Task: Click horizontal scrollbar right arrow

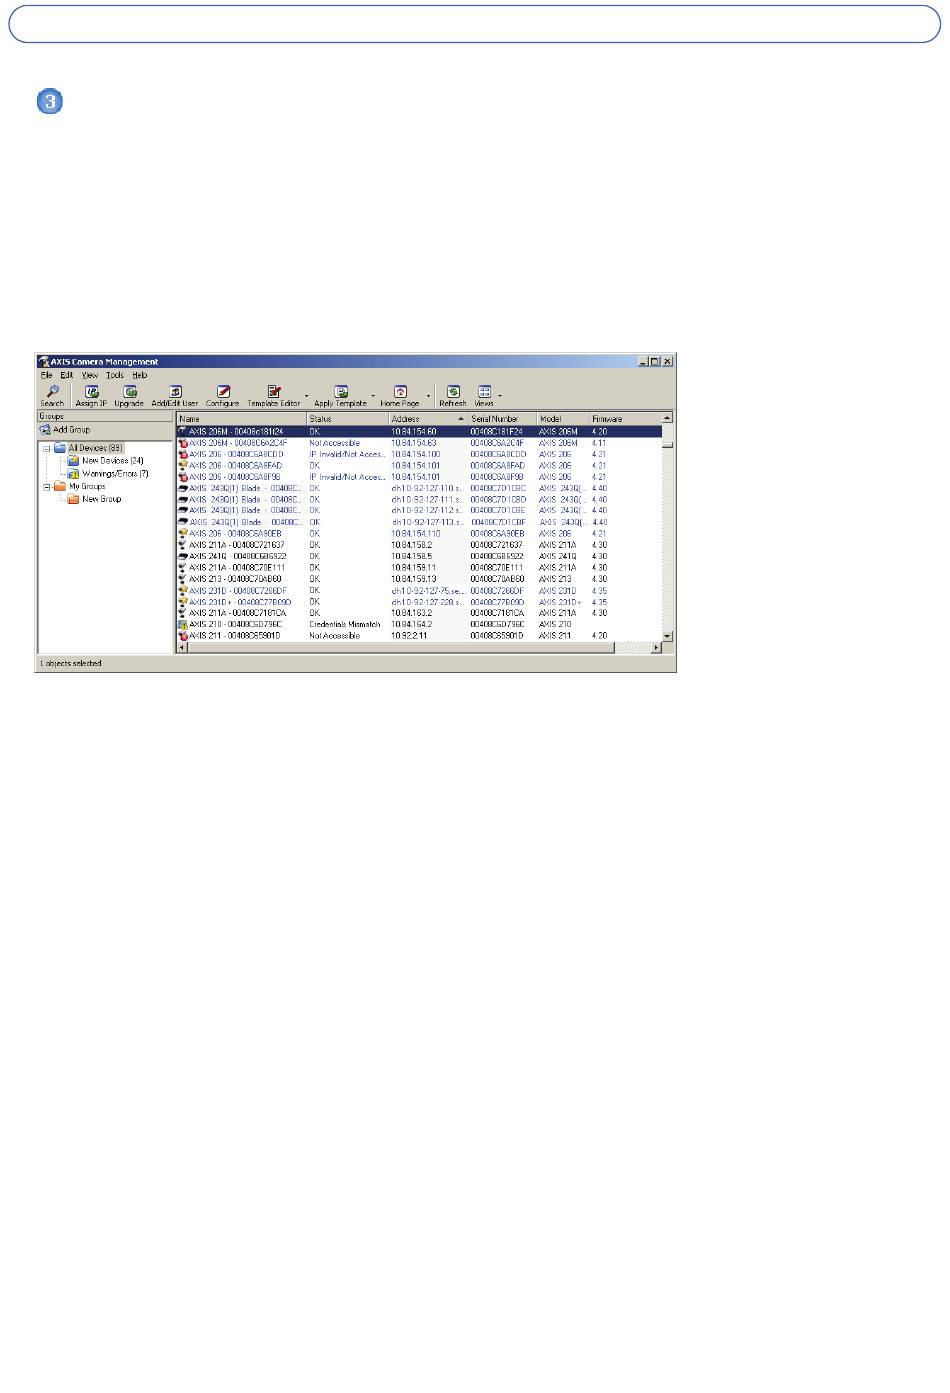Action: point(656,648)
